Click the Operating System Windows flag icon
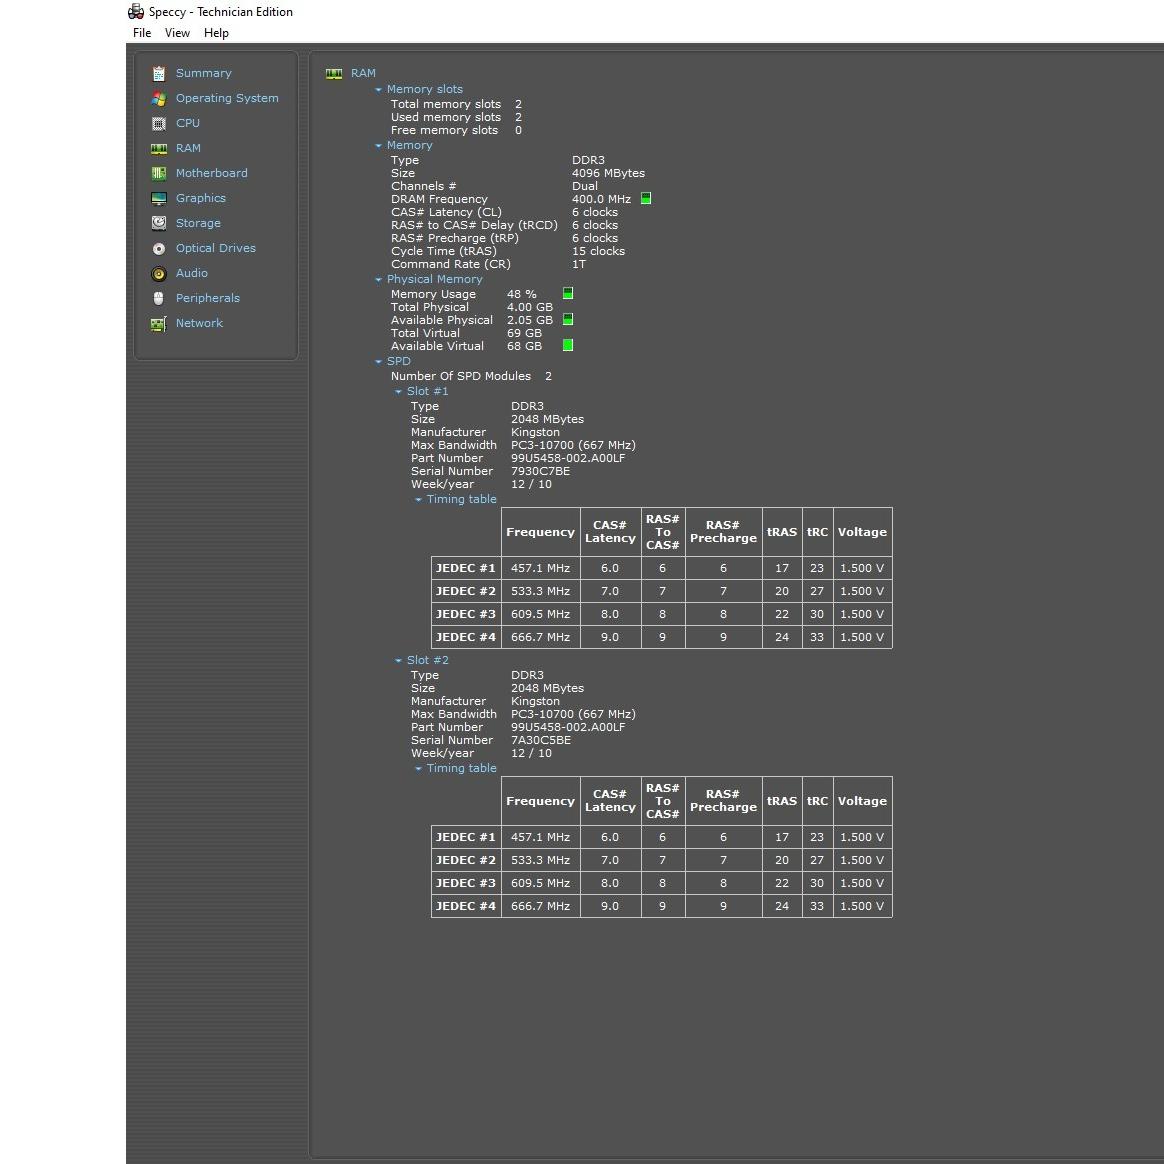This screenshot has width=1164, height=1164. point(159,99)
